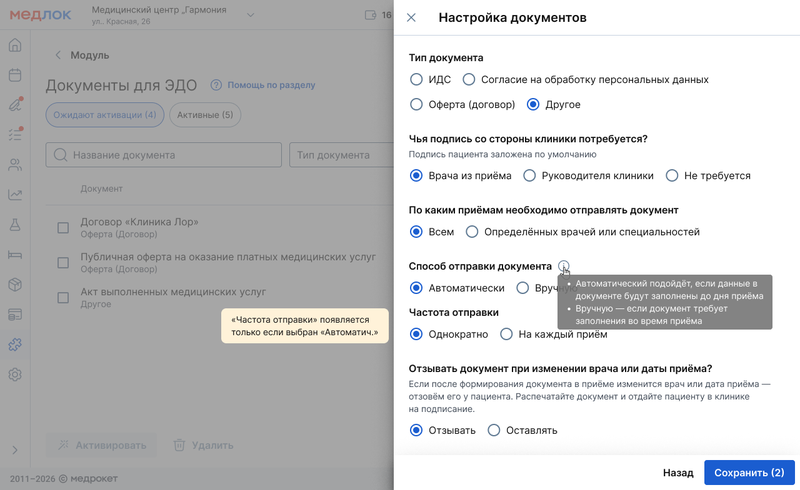Switch to Активные (5) tab
Viewport: 800px width, 490px height.
tap(205, 115)
